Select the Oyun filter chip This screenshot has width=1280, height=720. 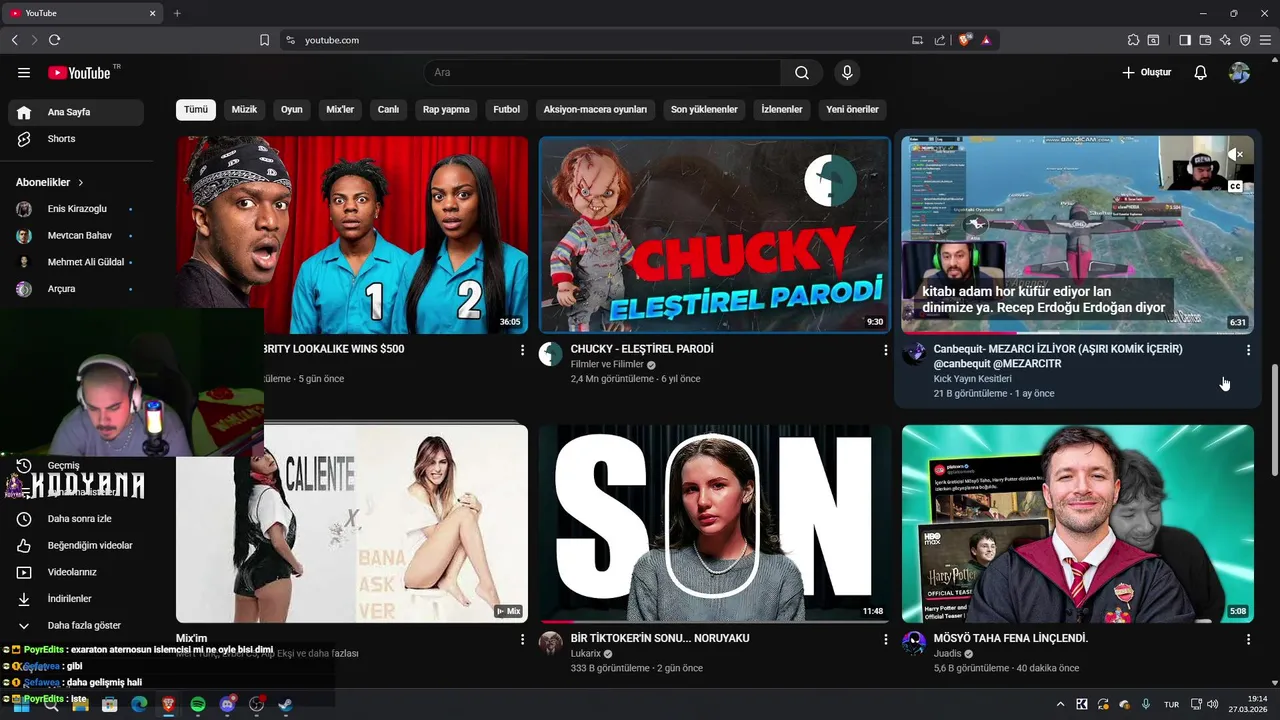pos(292,109)
